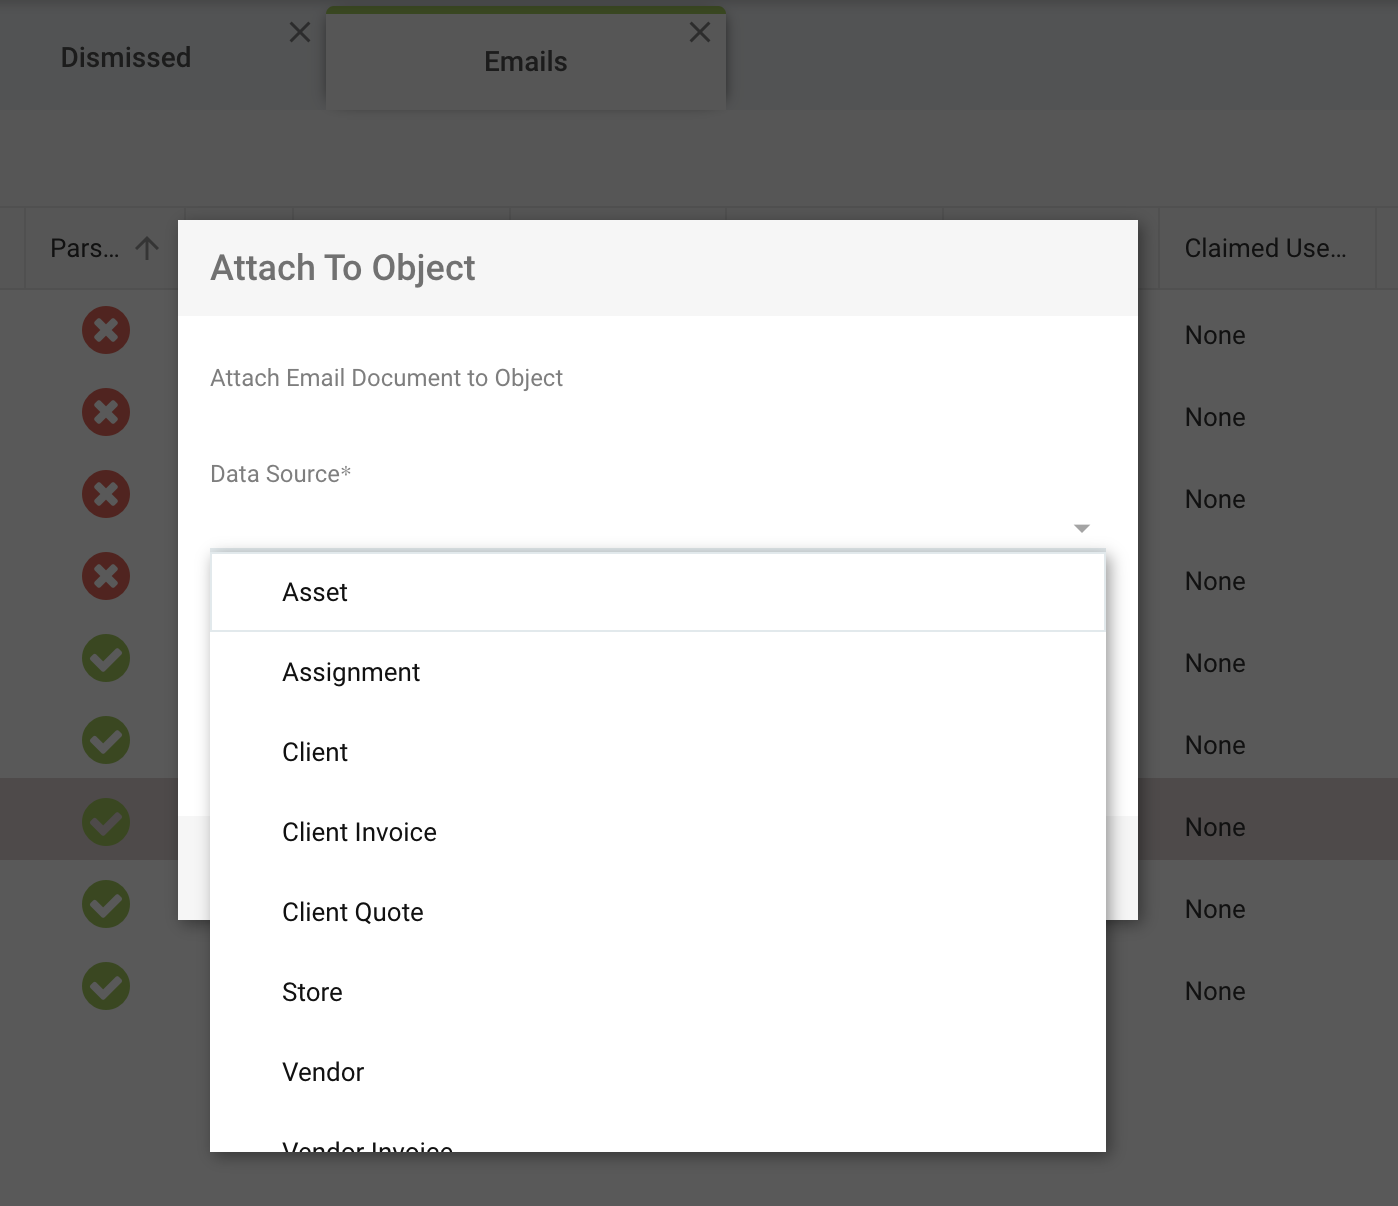Click the second red failed status icon
The image size is (1398, 1206).
(x=106, y=412)
